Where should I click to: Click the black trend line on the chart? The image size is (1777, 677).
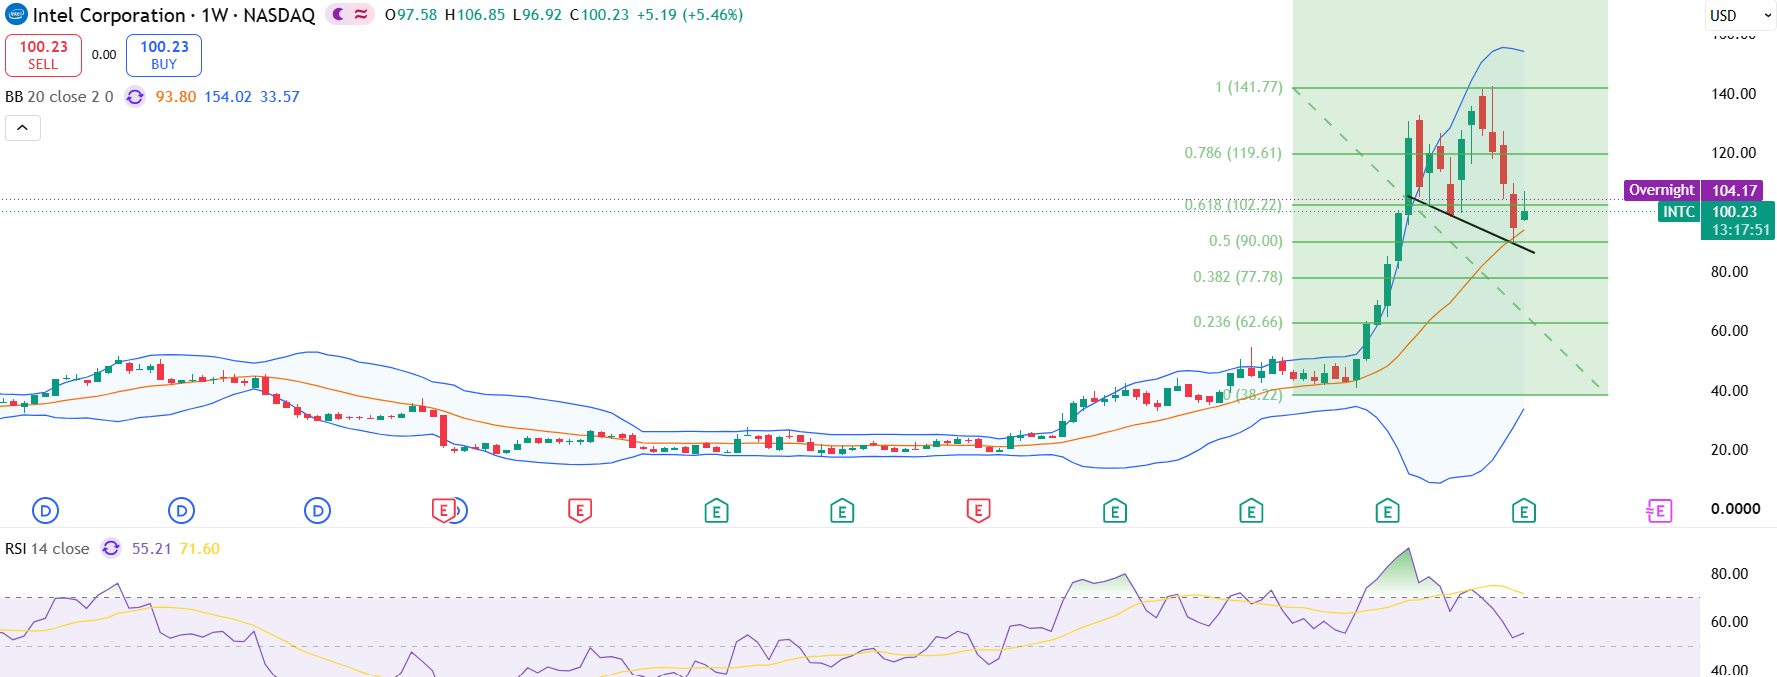[1470, 224]
